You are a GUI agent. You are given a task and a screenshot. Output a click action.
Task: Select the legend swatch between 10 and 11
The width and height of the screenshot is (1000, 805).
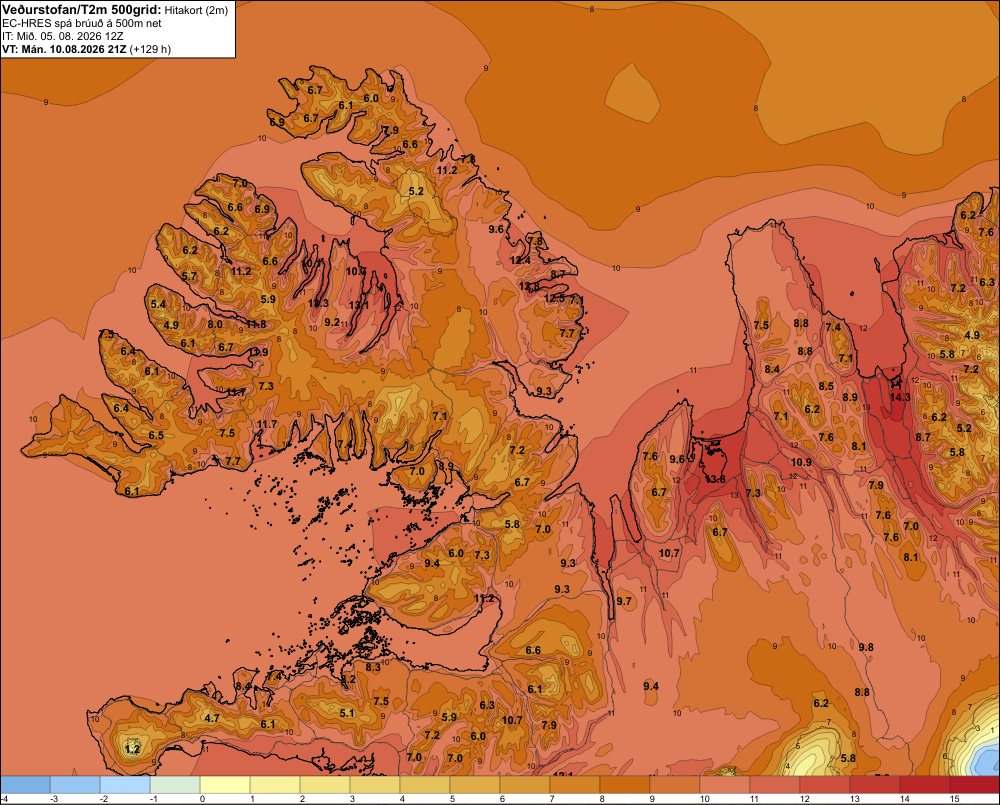pos(725,785)
